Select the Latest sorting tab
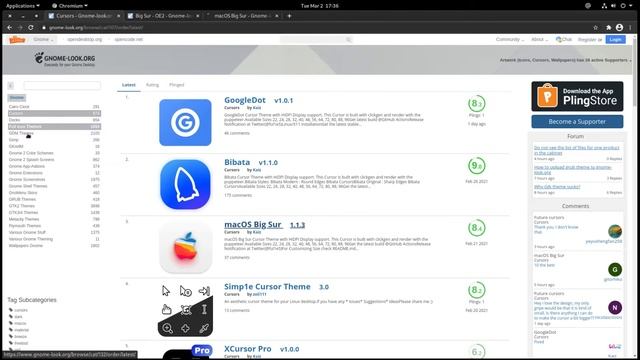The height and width of the screenshot is (360, 640). [129, 85]
